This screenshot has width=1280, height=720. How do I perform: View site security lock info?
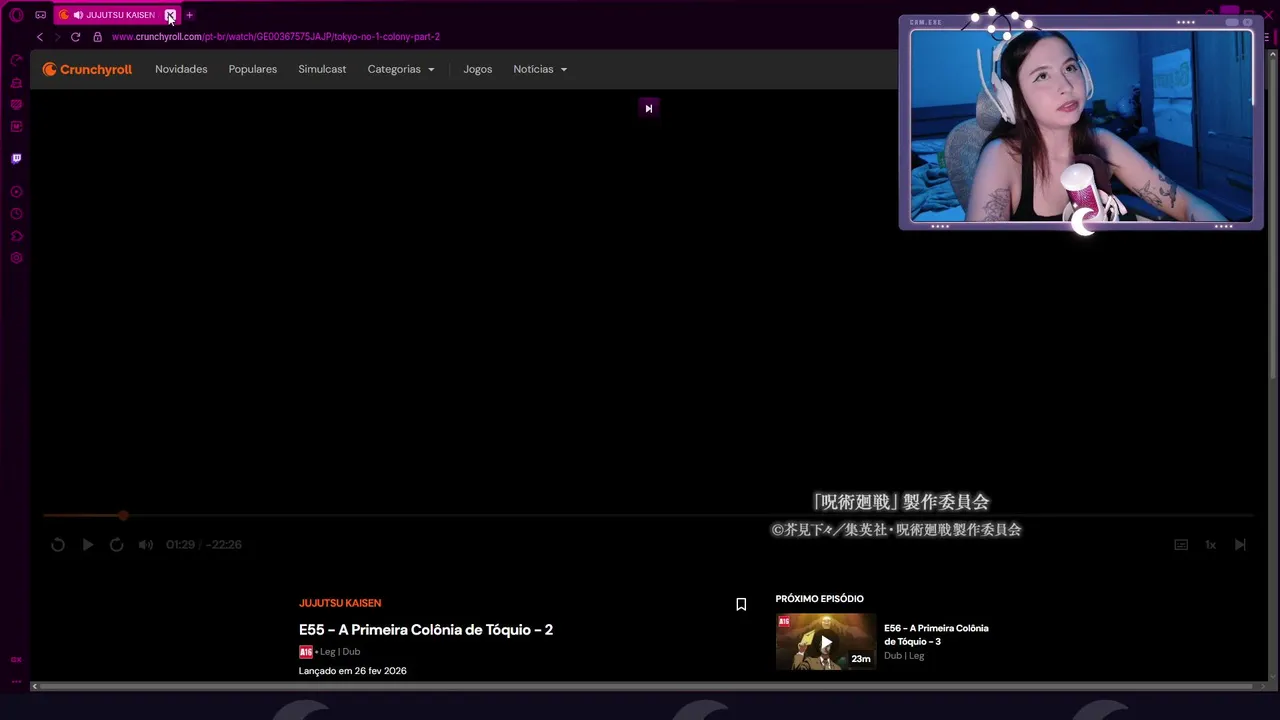pyautogui.click(x=97, y=37)
